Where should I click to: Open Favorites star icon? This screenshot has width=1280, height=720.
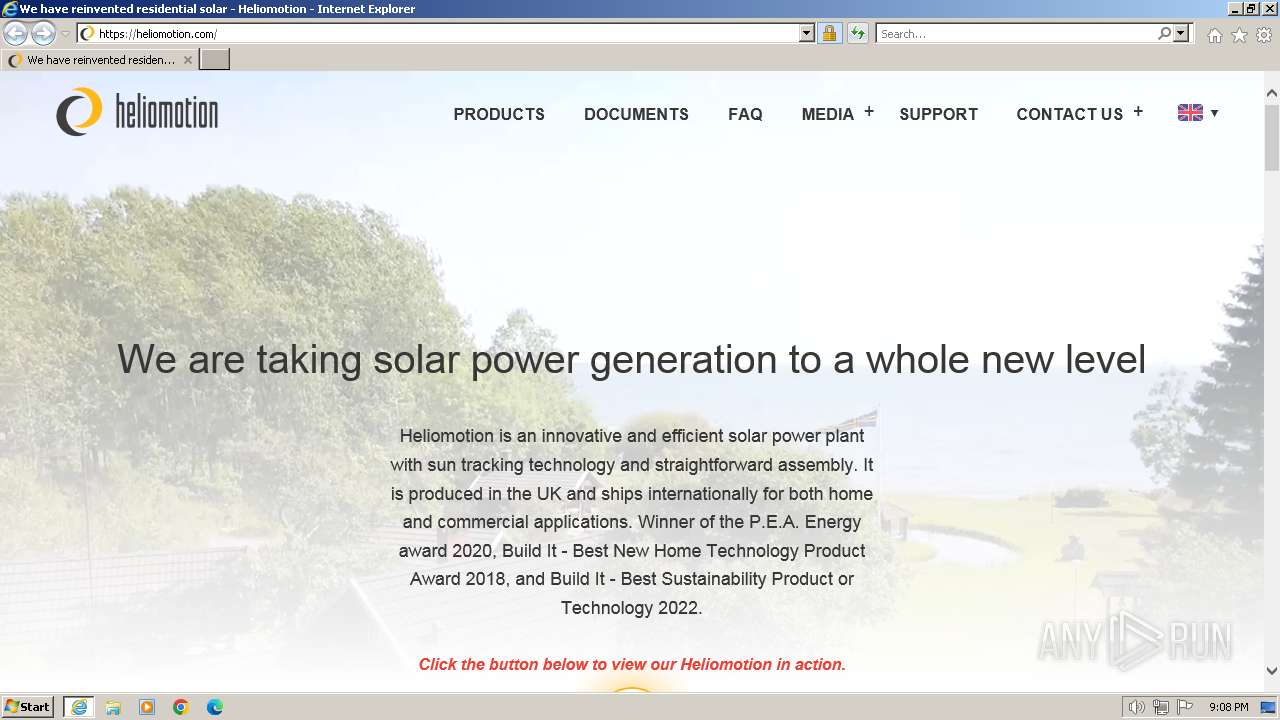coord(1239,34)
